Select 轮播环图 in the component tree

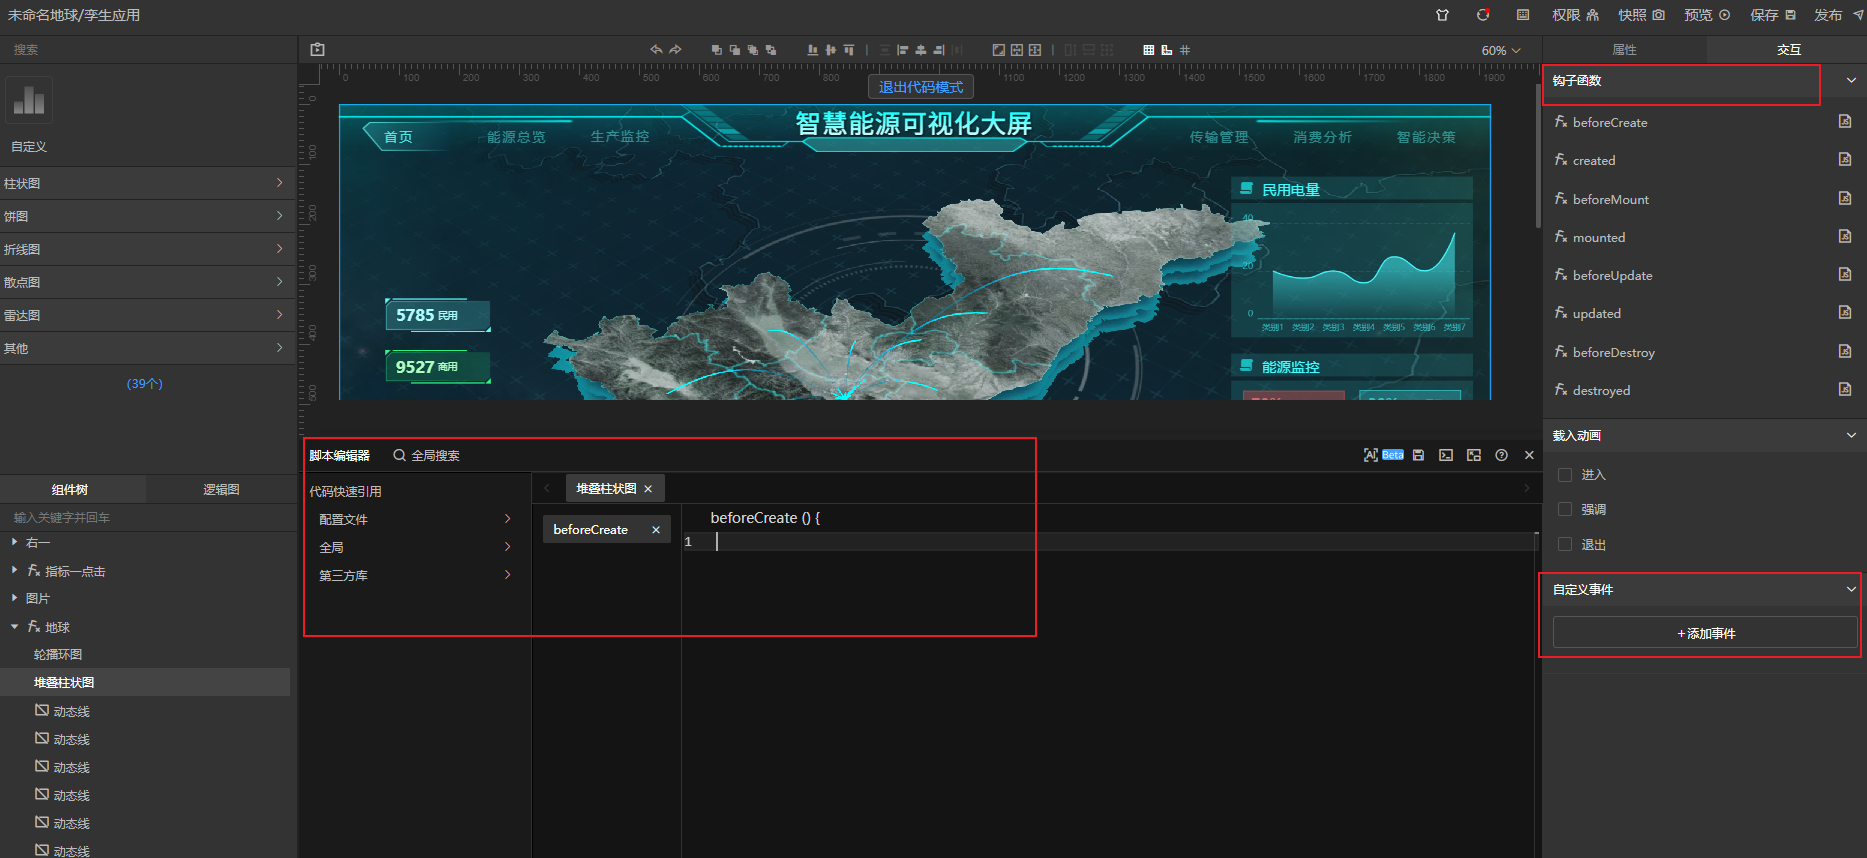58,654
